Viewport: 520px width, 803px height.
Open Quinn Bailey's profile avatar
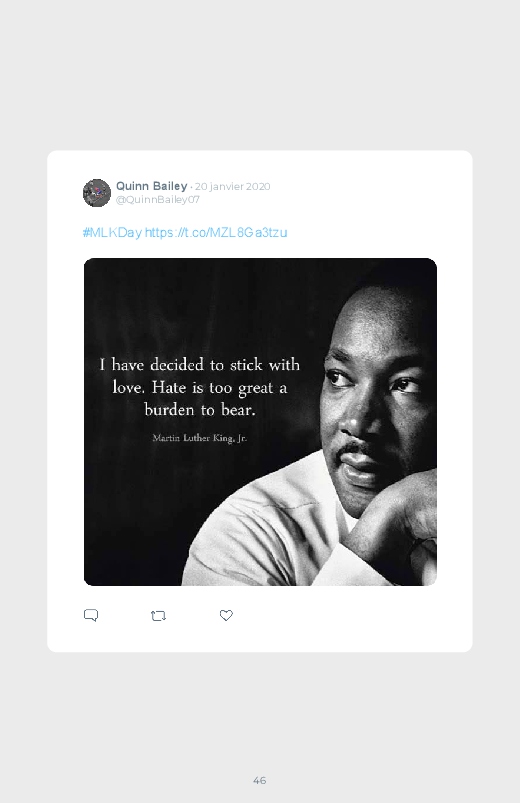point(97,193)
